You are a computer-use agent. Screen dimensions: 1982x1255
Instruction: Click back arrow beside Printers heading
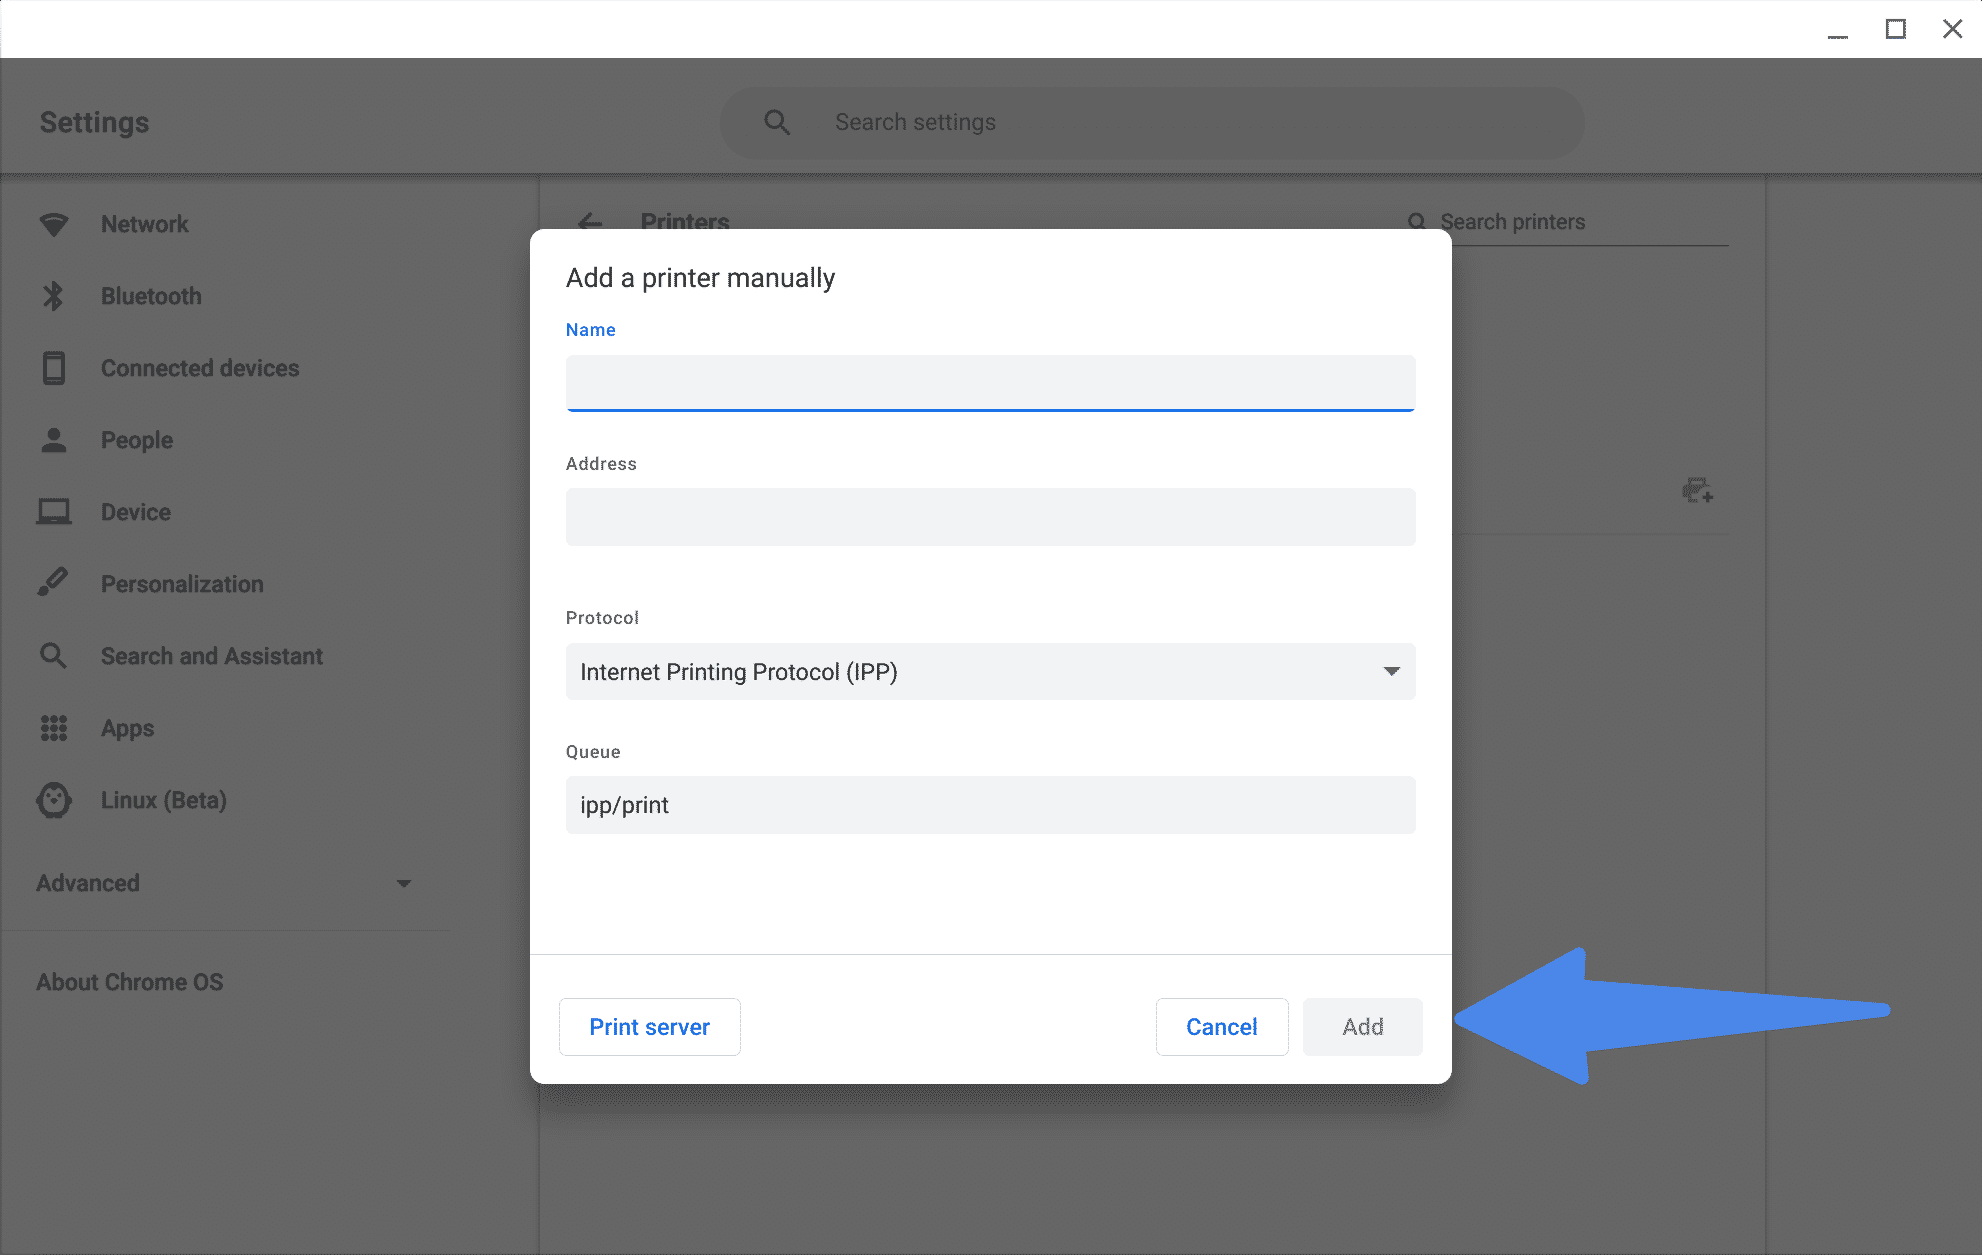click(590, 221)
